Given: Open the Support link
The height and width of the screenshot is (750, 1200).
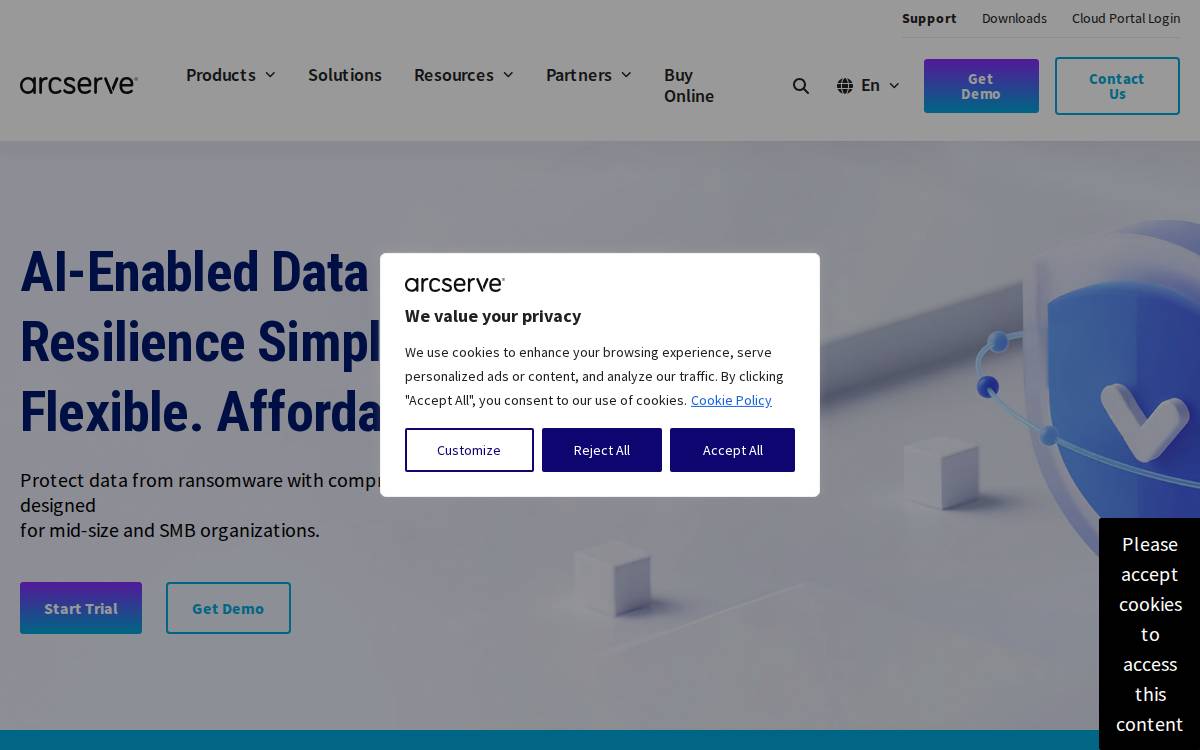Looking at the screenshot, I should (x=929, y=18).
